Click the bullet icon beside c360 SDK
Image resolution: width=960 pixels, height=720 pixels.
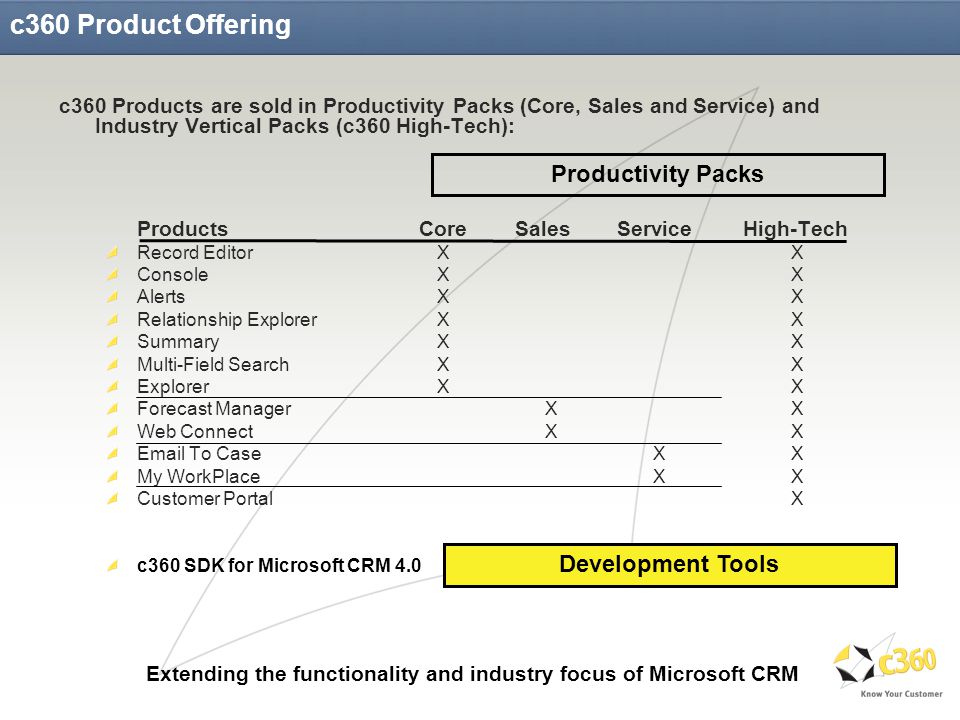click(113, 565)
